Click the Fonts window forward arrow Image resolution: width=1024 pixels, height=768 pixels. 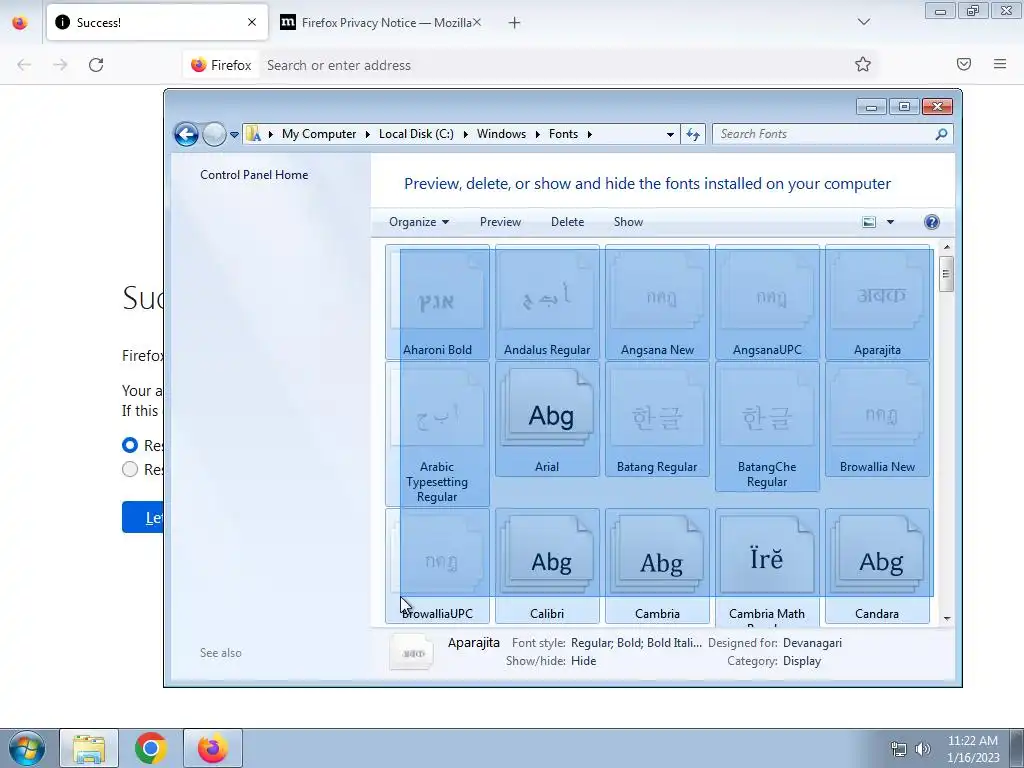pos(214,135)
